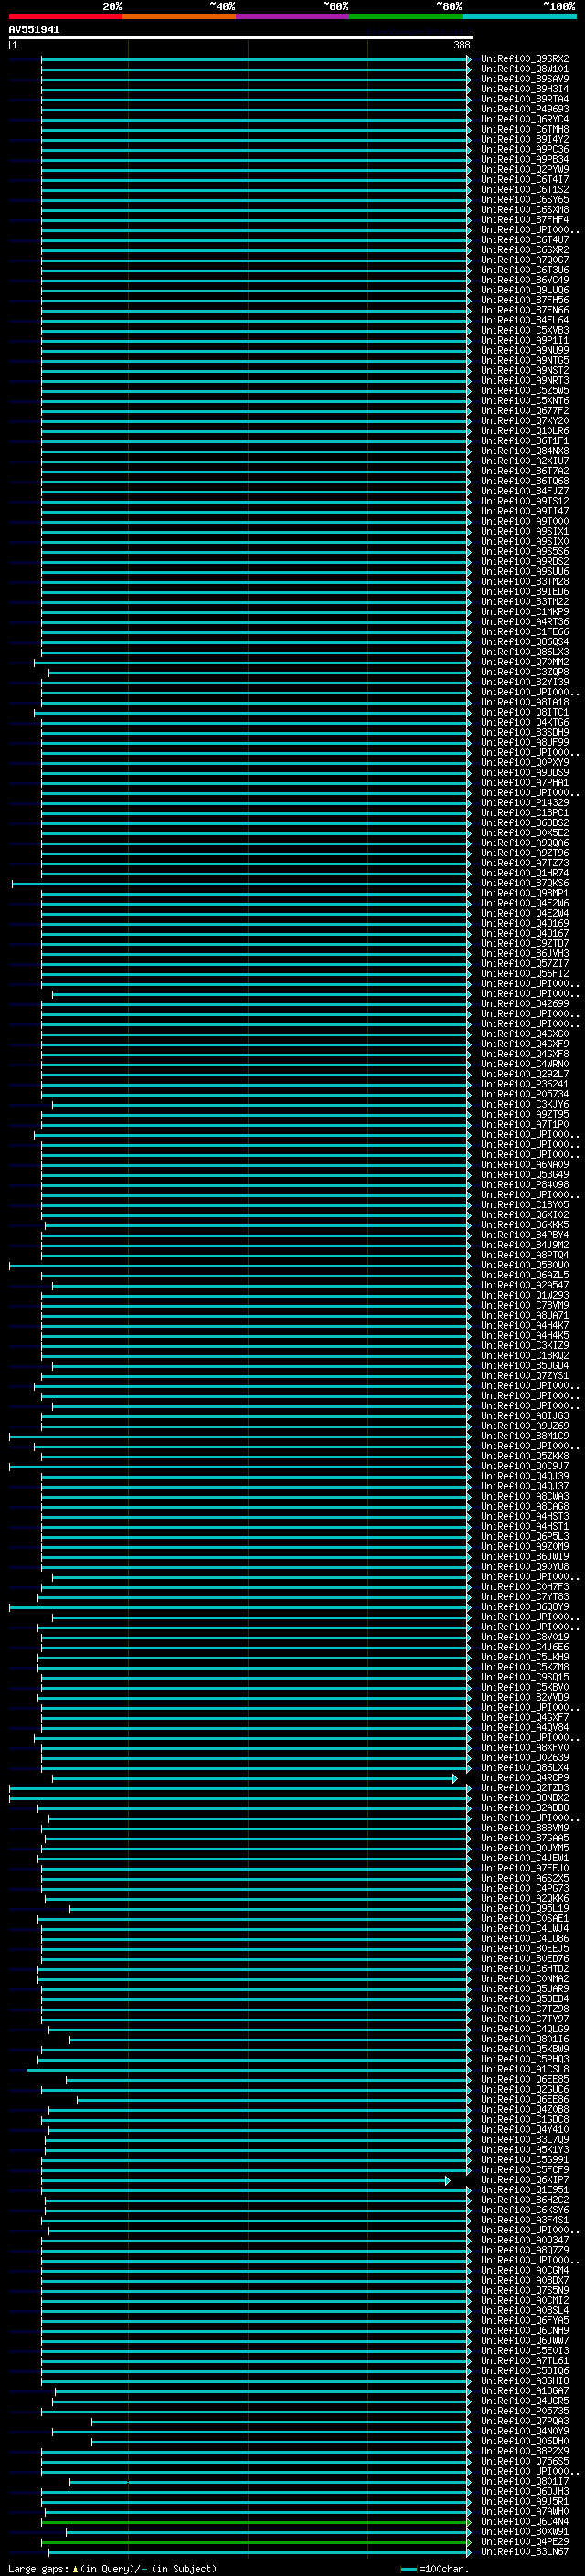The image size is (585, 2576).
Task: Open UniRef100_B7FHF4 hit
Action: [x=525, y=219]
